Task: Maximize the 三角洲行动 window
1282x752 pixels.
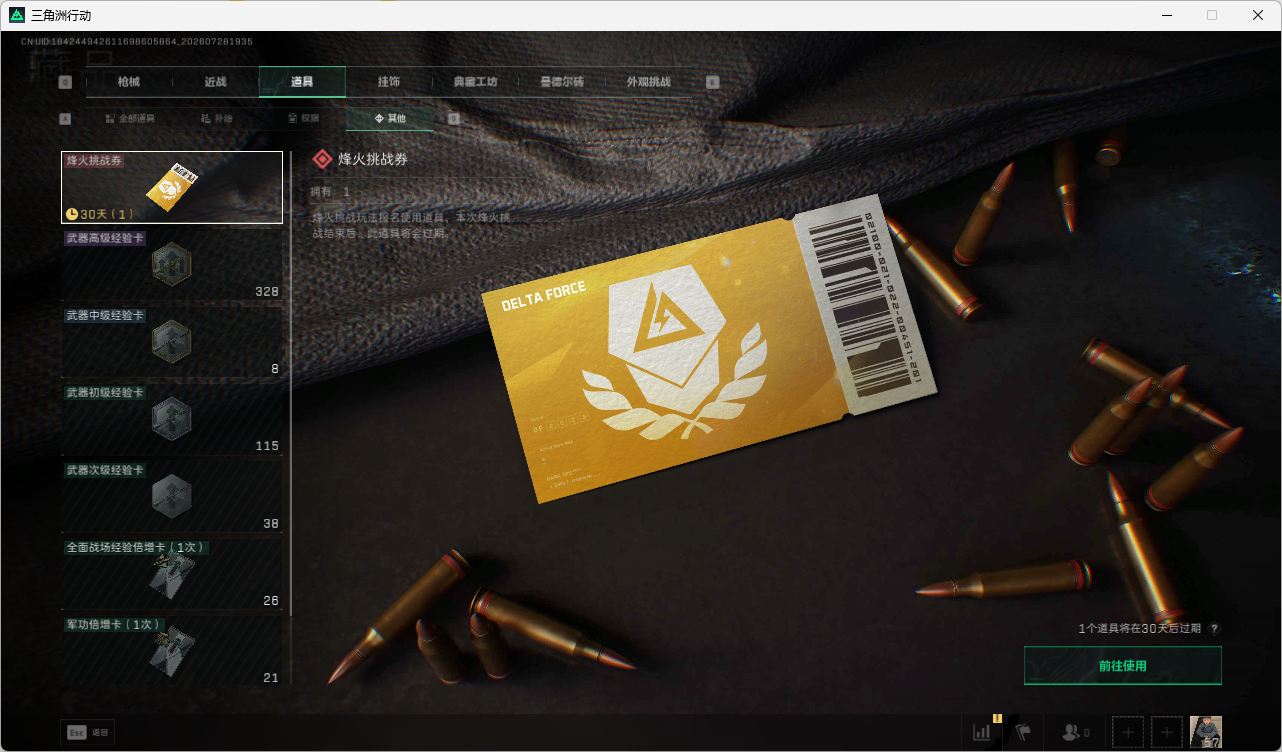Action: [x=1212, y=15]
